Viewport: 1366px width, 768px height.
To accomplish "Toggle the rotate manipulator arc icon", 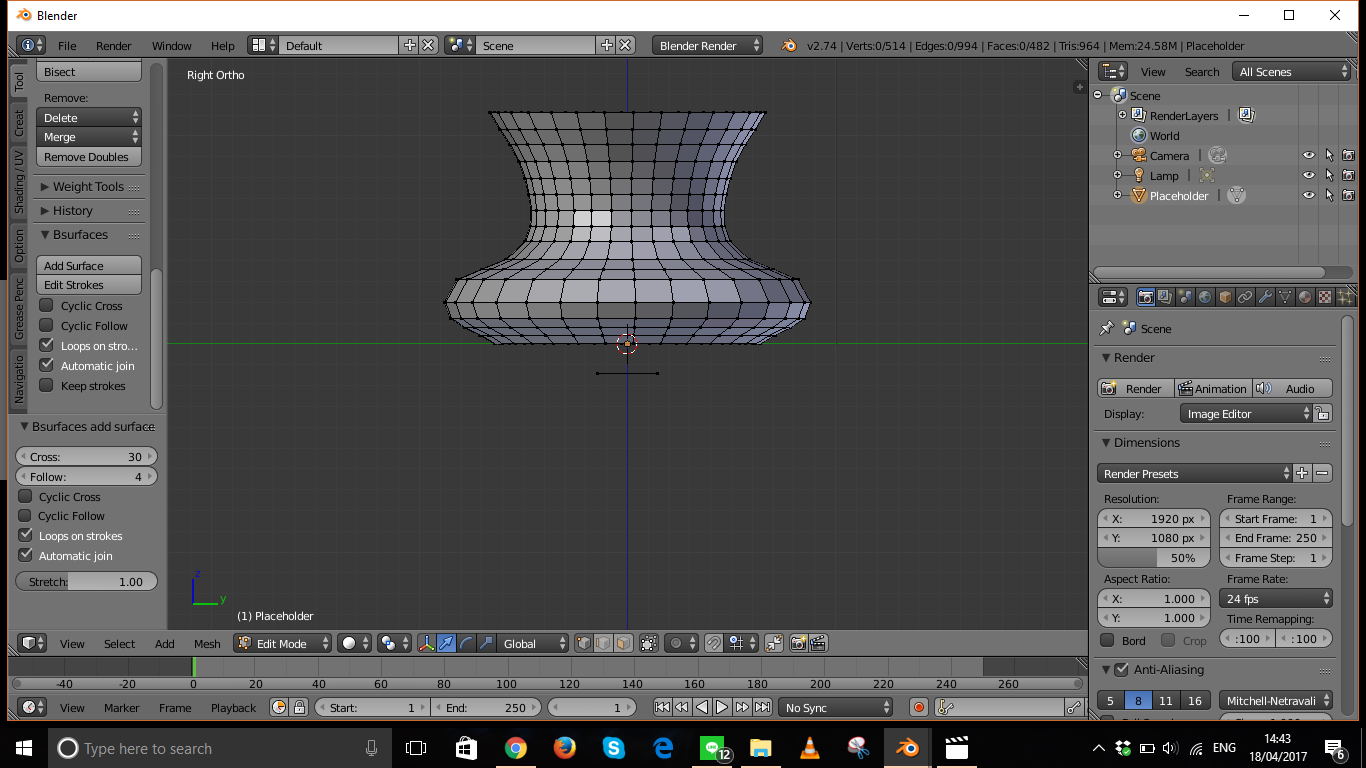I will [x=467, y=643].
